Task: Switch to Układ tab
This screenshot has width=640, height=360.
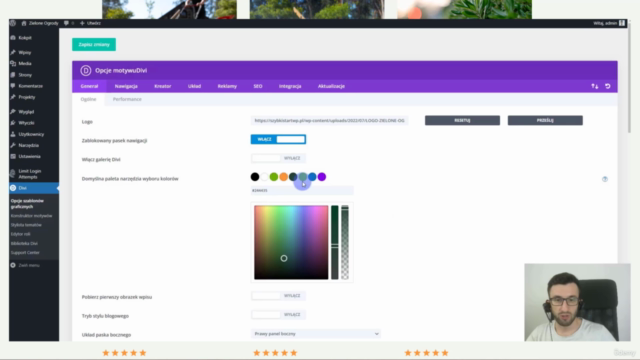Action: 194,86
